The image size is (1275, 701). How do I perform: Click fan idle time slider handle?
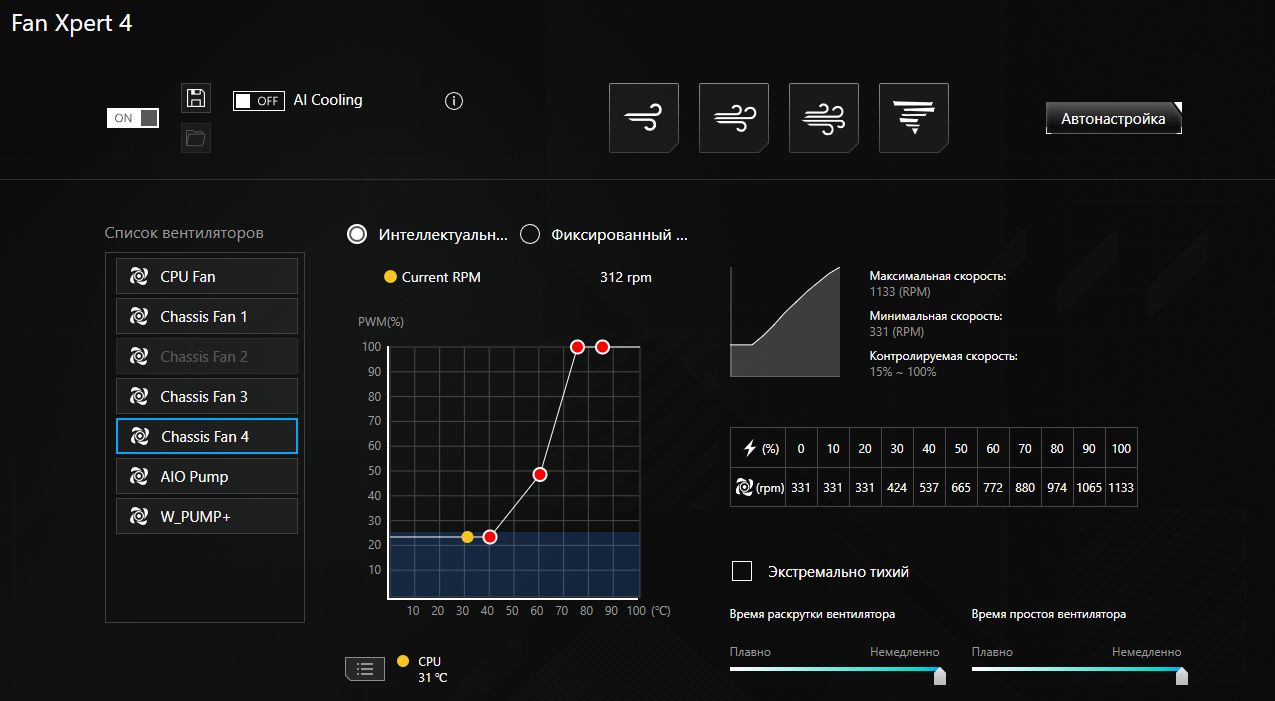1182,677
